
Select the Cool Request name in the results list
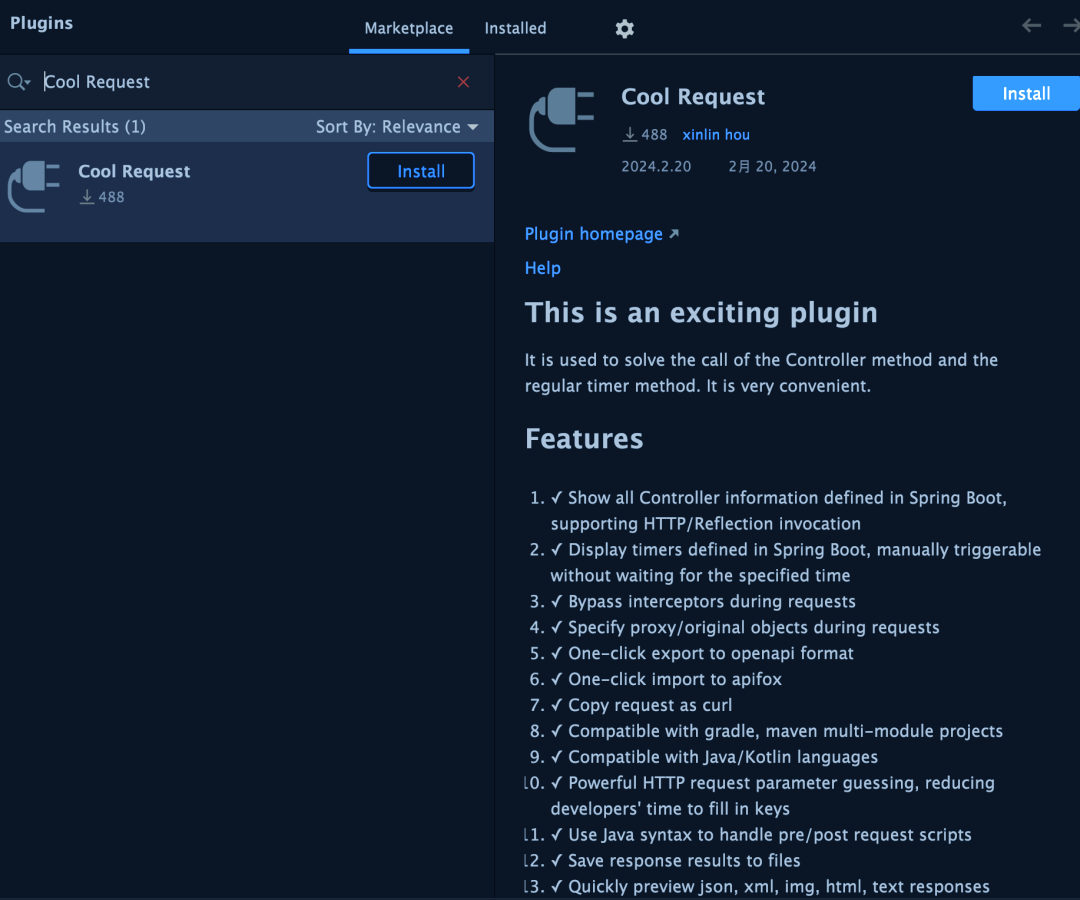tap(134, 171)
